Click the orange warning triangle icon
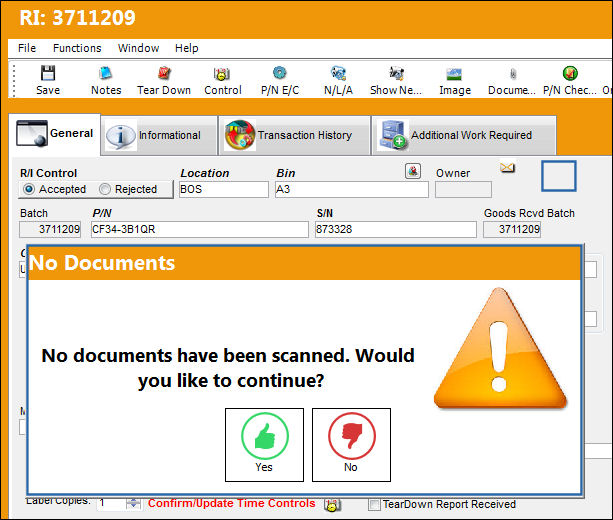613x520 pixels. (x=500, y=348)
